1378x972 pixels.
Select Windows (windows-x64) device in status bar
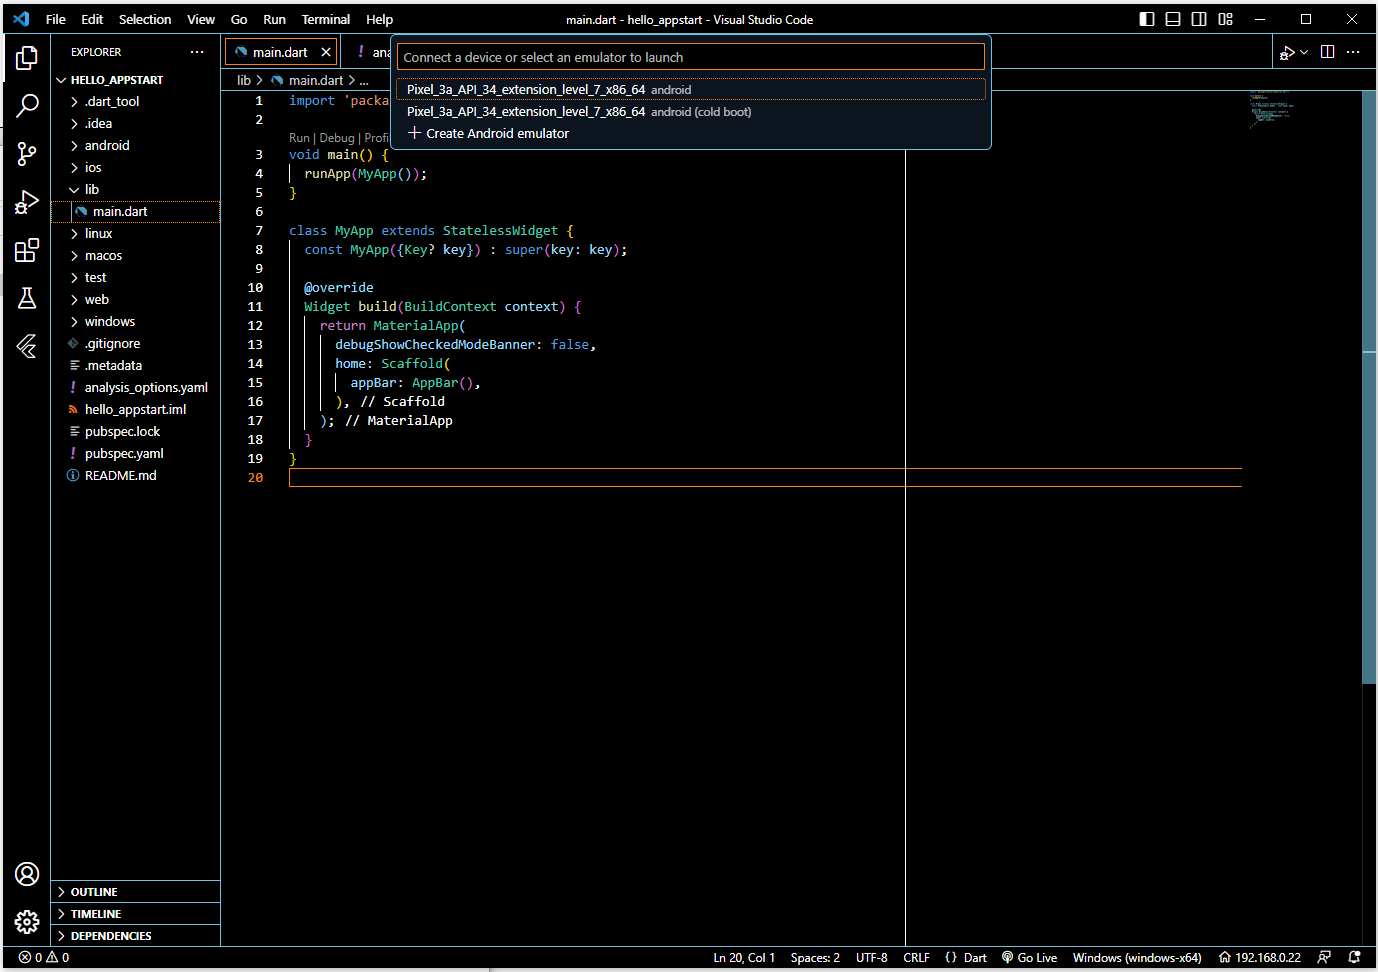point(1137,957)
